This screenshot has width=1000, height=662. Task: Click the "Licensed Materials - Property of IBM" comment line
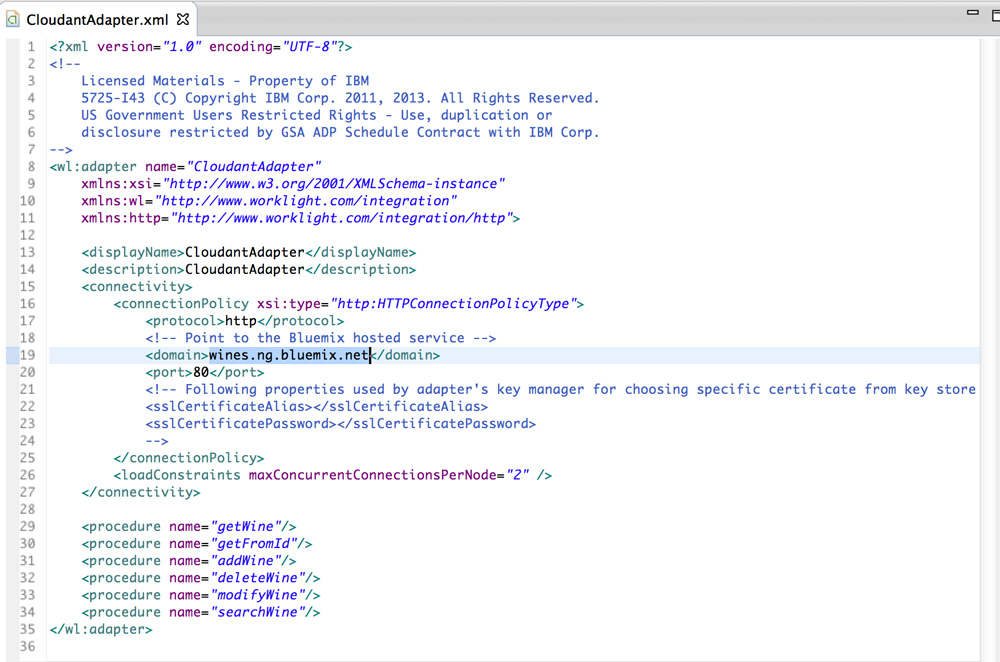(x=225, y=81)
